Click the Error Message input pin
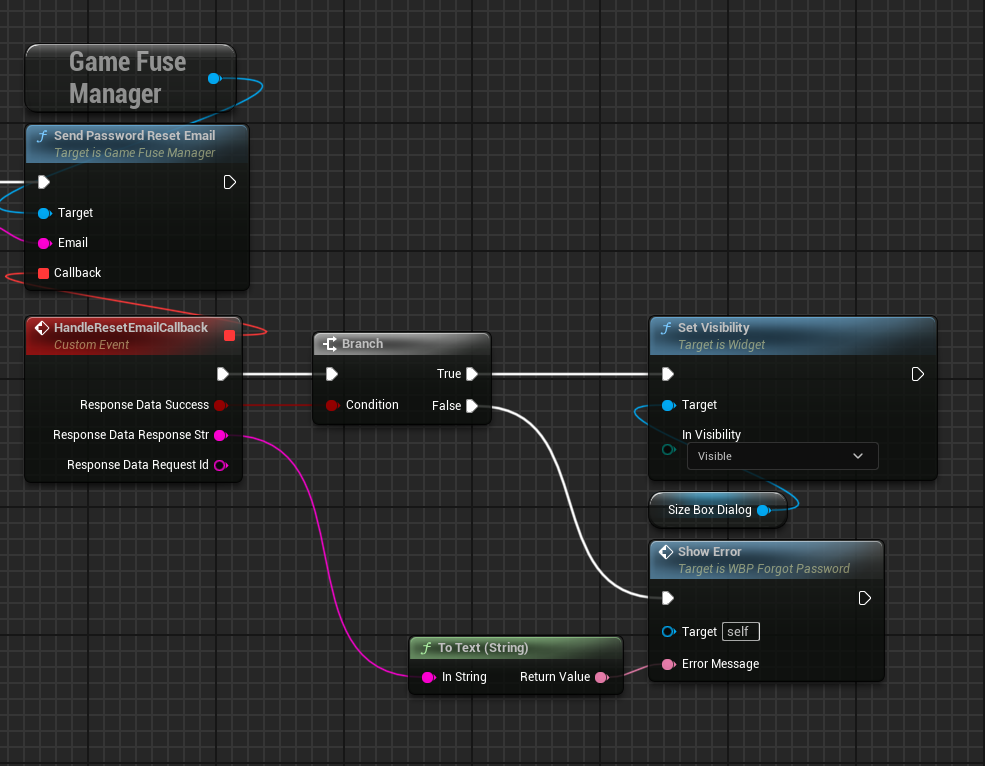The height and width of the screenshot is (766, 985). coord(669,664)
